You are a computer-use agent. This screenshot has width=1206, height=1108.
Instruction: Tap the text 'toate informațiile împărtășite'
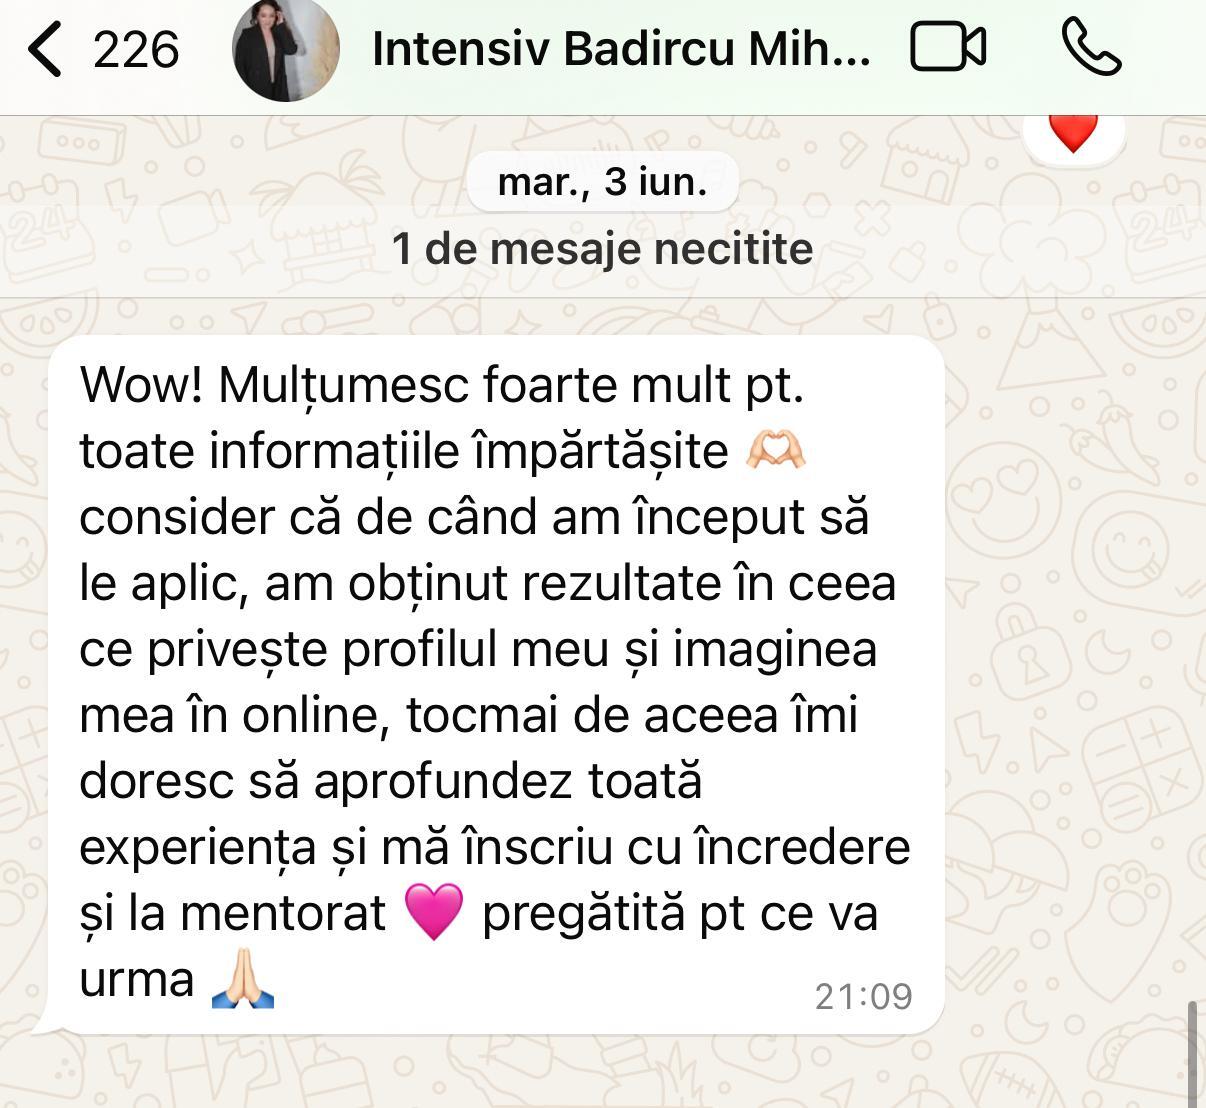coord(404,451)
